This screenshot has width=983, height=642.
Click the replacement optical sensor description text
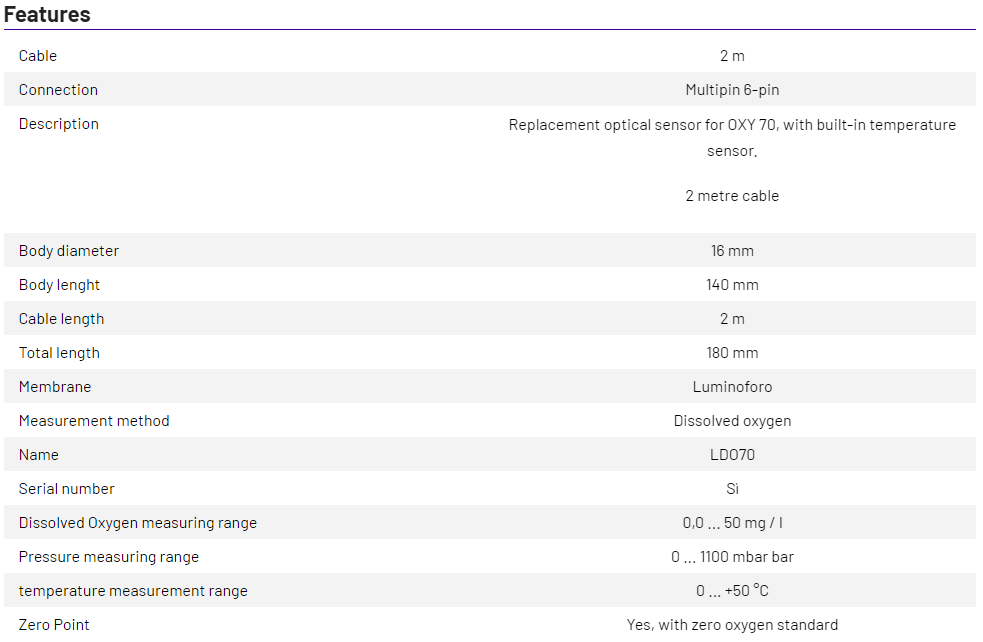pyautogui.click(x=732, y=137)
